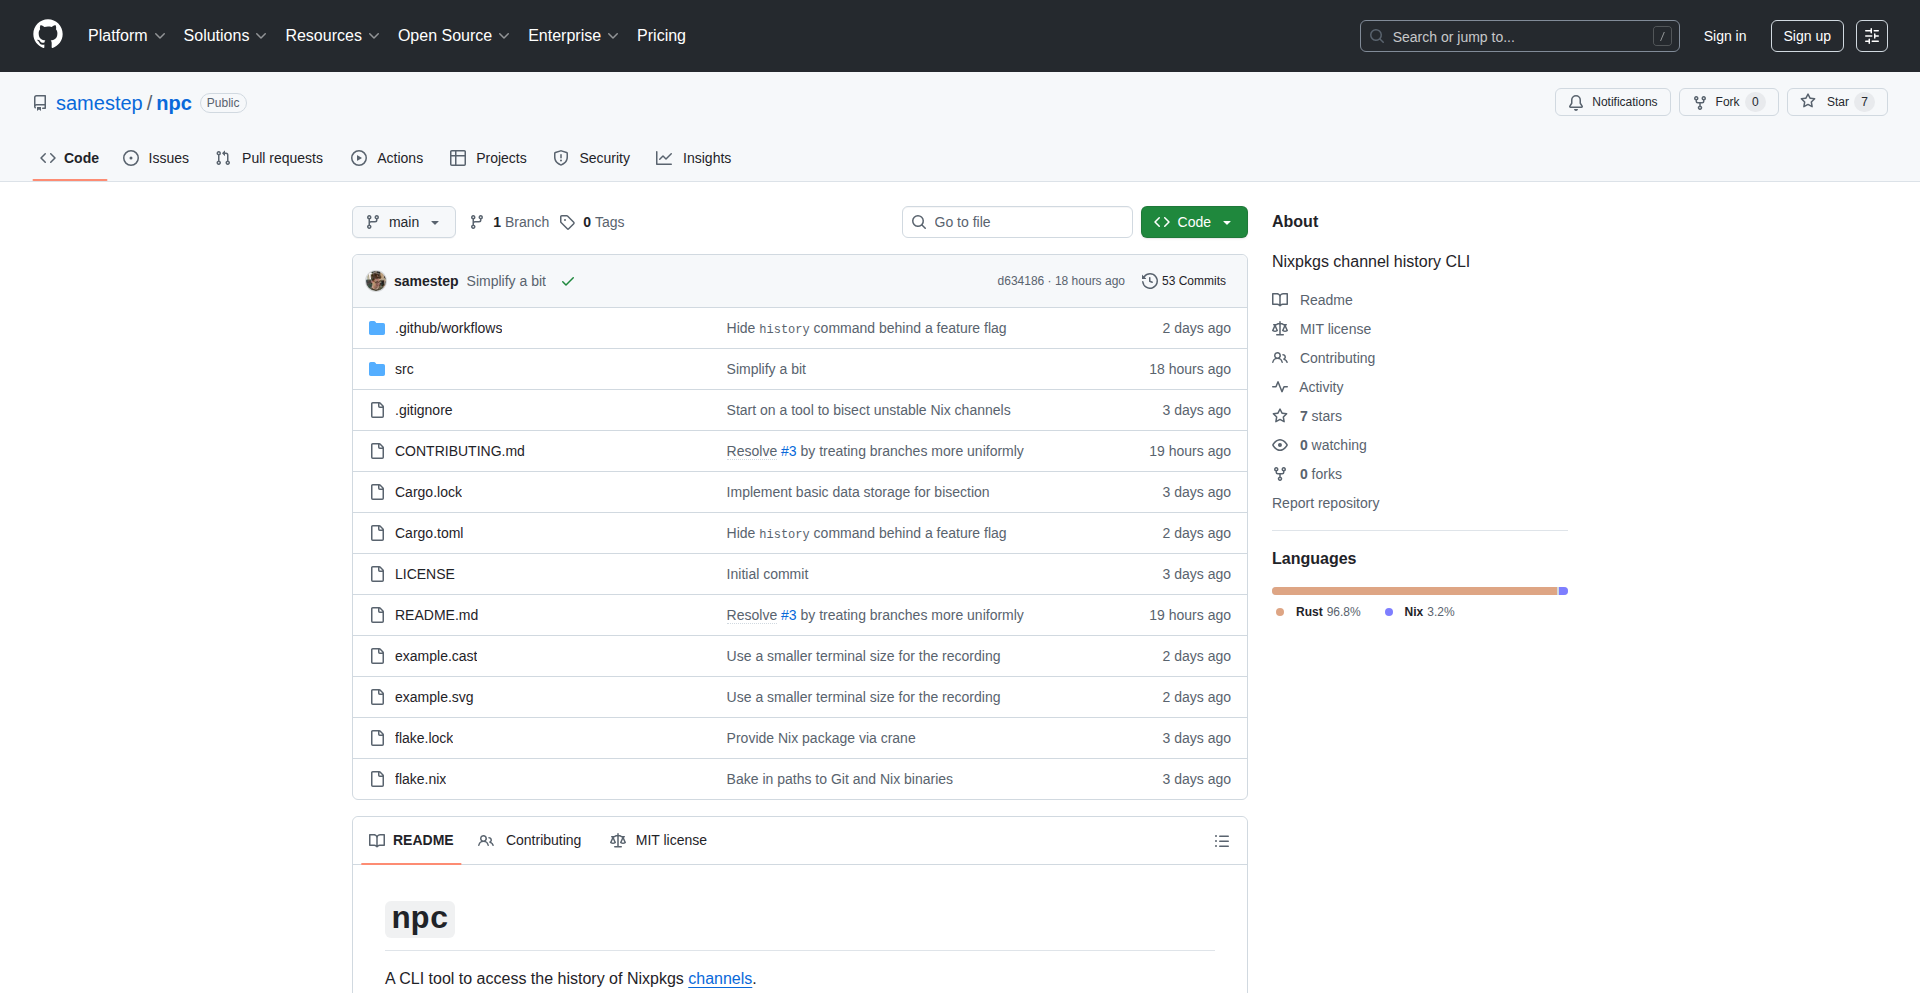Viewport: 1920px width, 993px height.
Task: Click the 0 Tags label
Action: (592, 222)
